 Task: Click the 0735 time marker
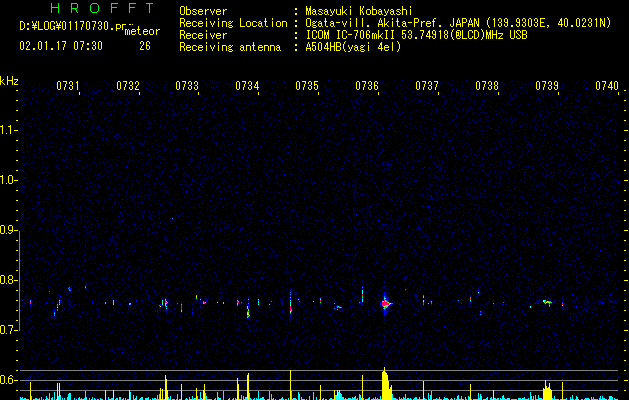pos(307,85)
